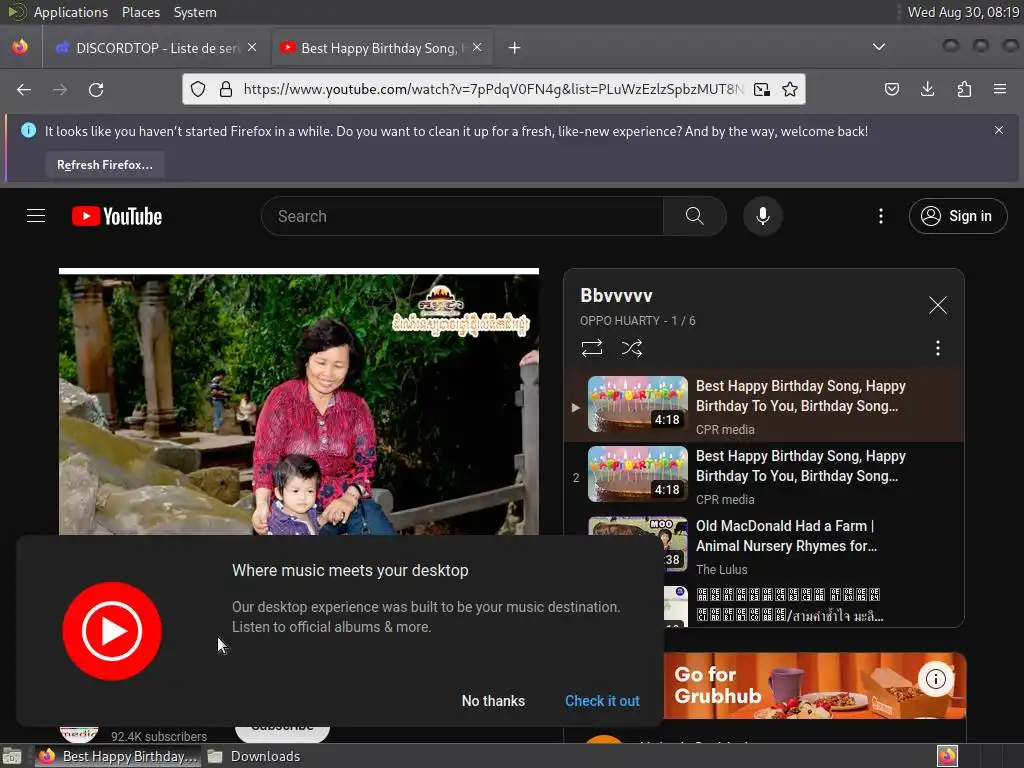Open the Places menu
This screenshot has height=768, width=1024.
(x=141, y=12)
